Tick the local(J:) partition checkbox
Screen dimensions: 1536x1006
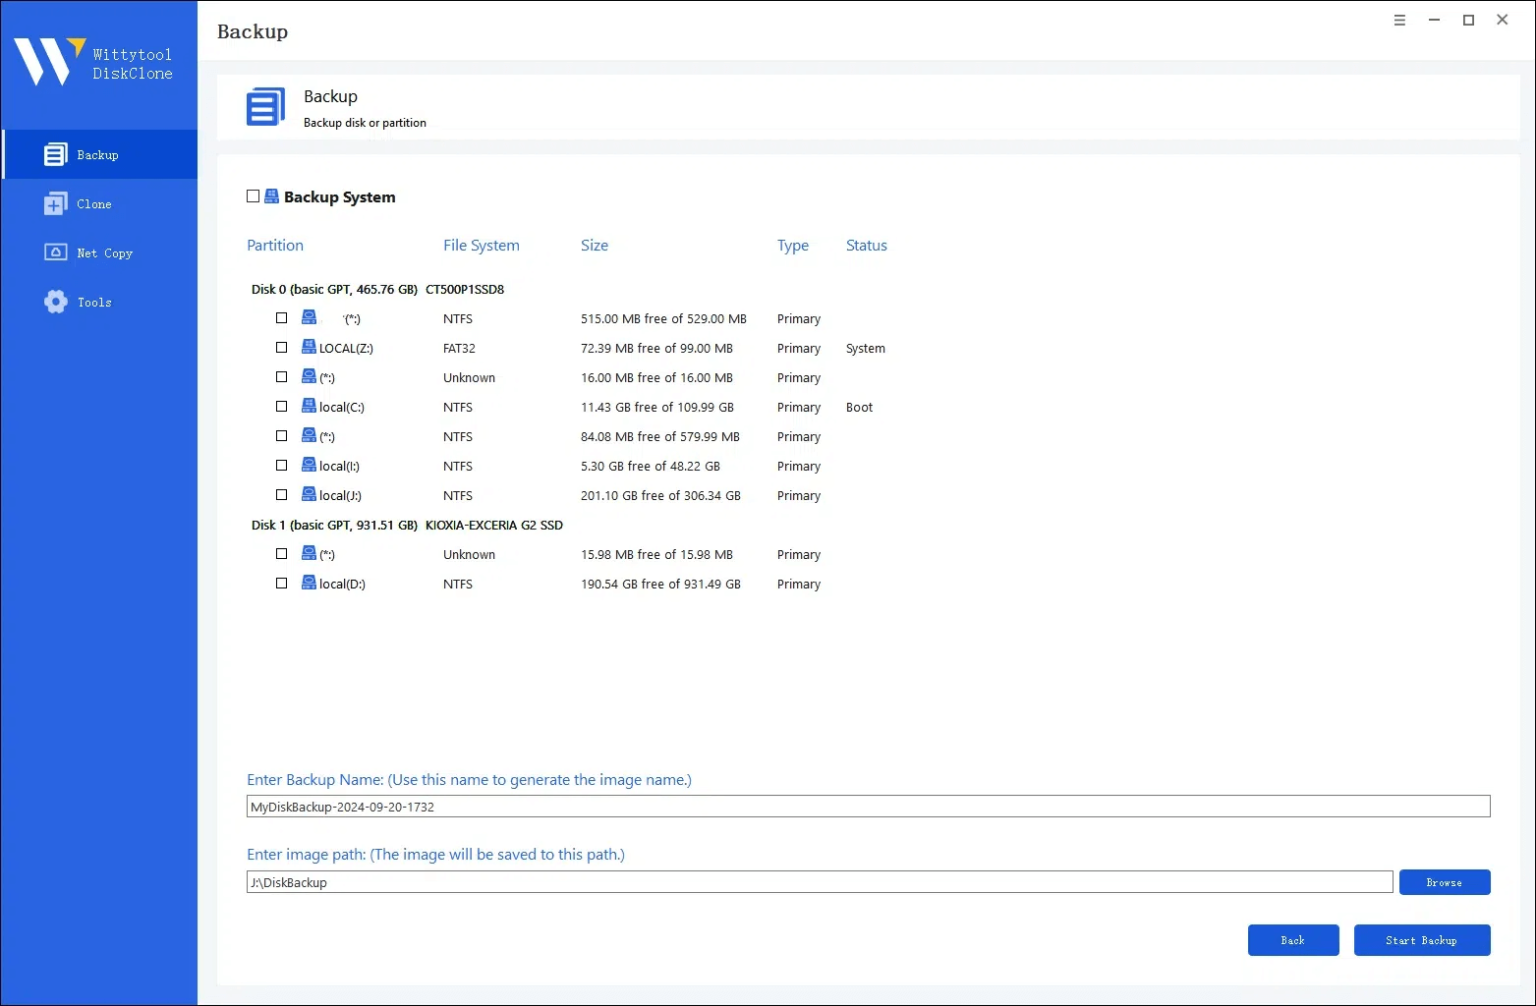[x=282, y=495]
